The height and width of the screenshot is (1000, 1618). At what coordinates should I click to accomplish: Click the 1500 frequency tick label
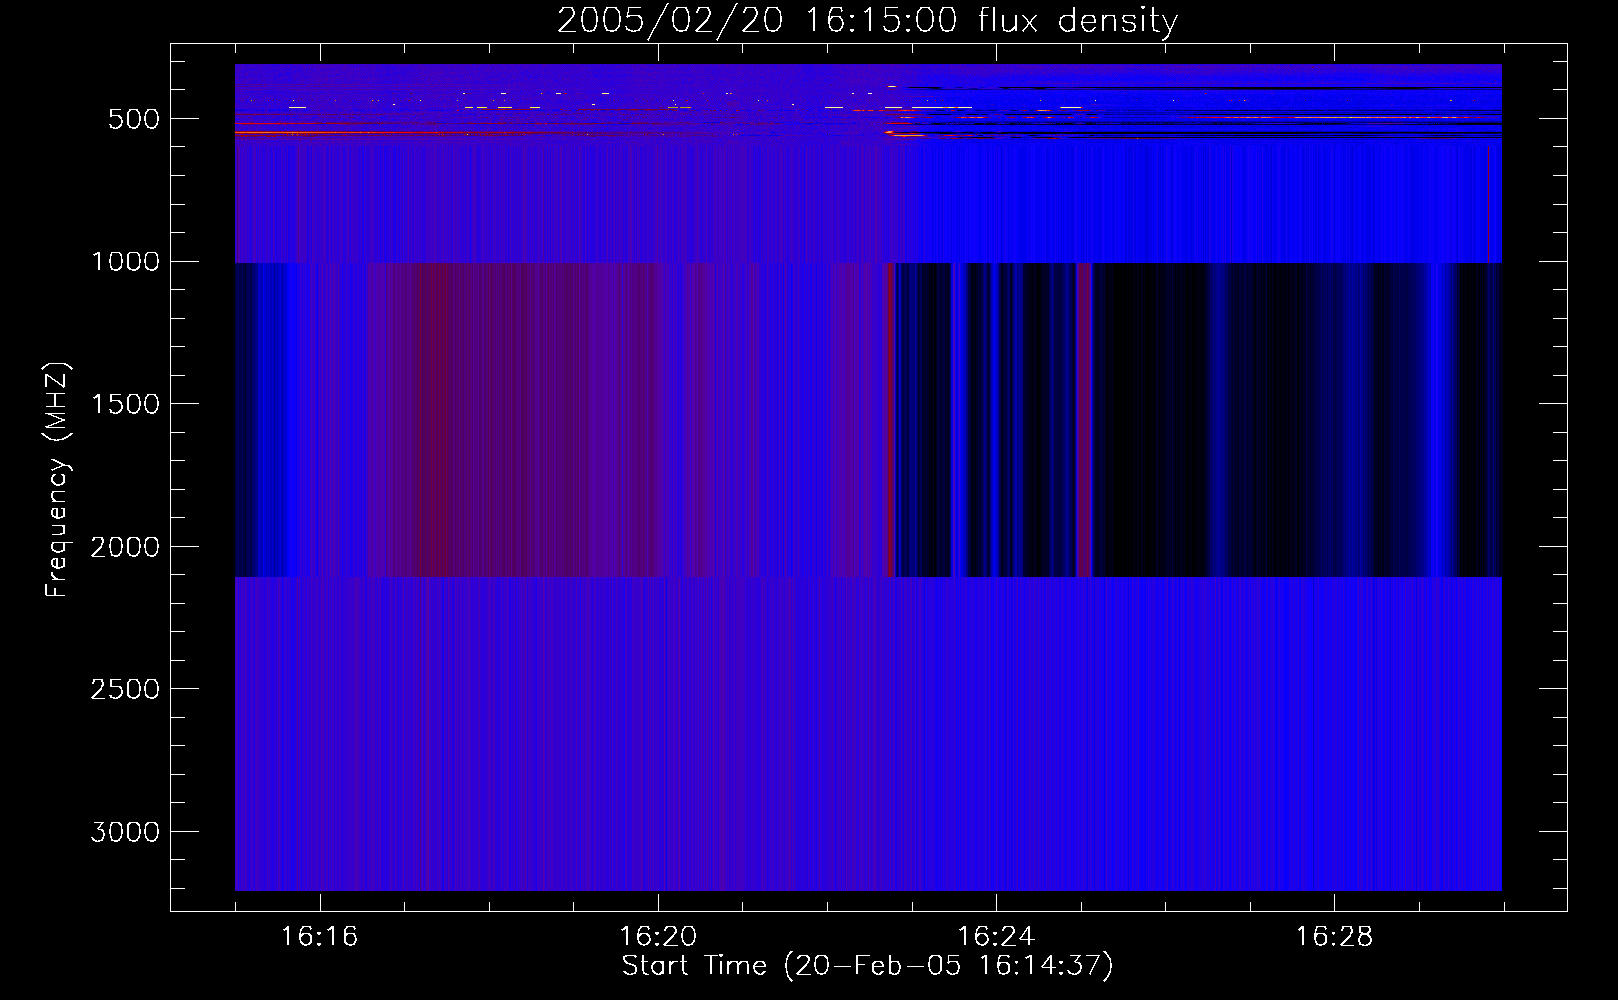(x=125, y=404)
